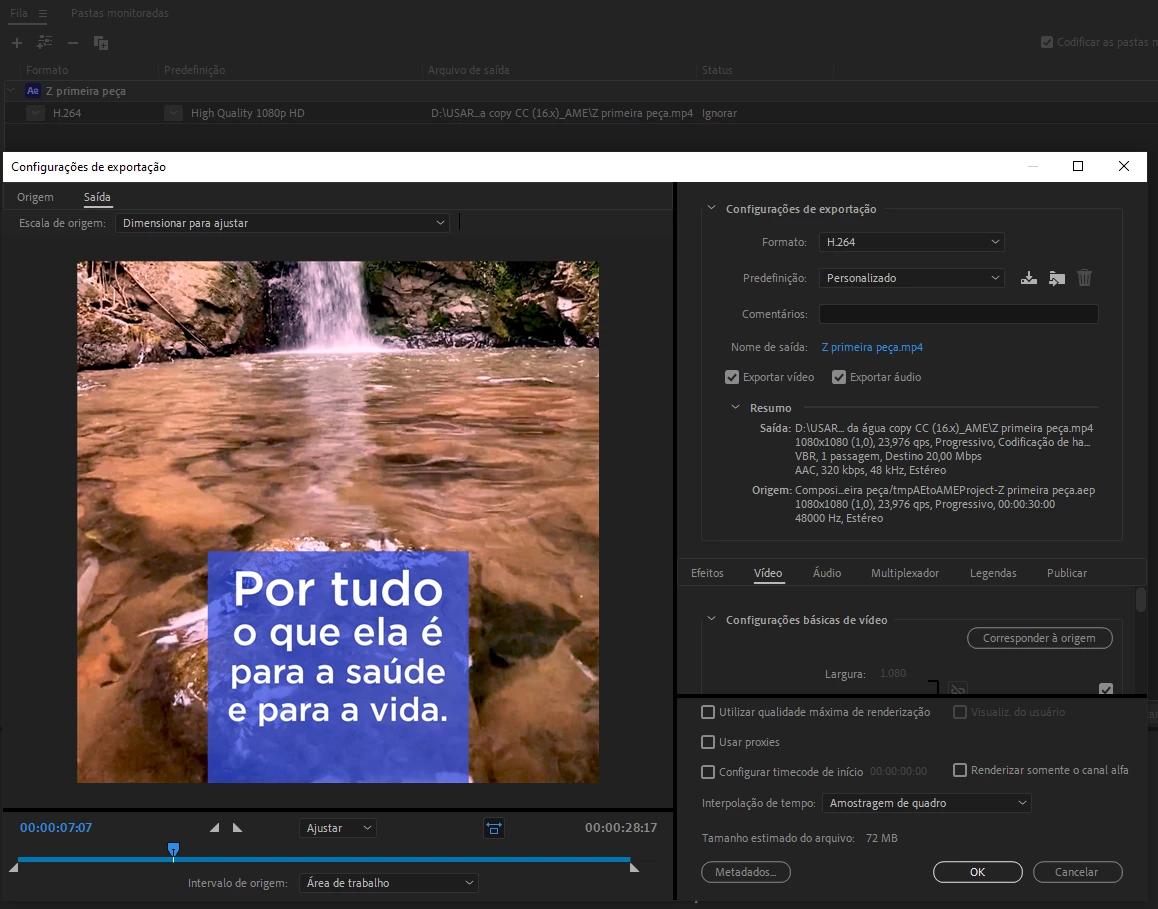Open preset dropdown arrow beside High Quality 1080p HD
This screenshot has height=909, width=1158.
click(173, 113)
